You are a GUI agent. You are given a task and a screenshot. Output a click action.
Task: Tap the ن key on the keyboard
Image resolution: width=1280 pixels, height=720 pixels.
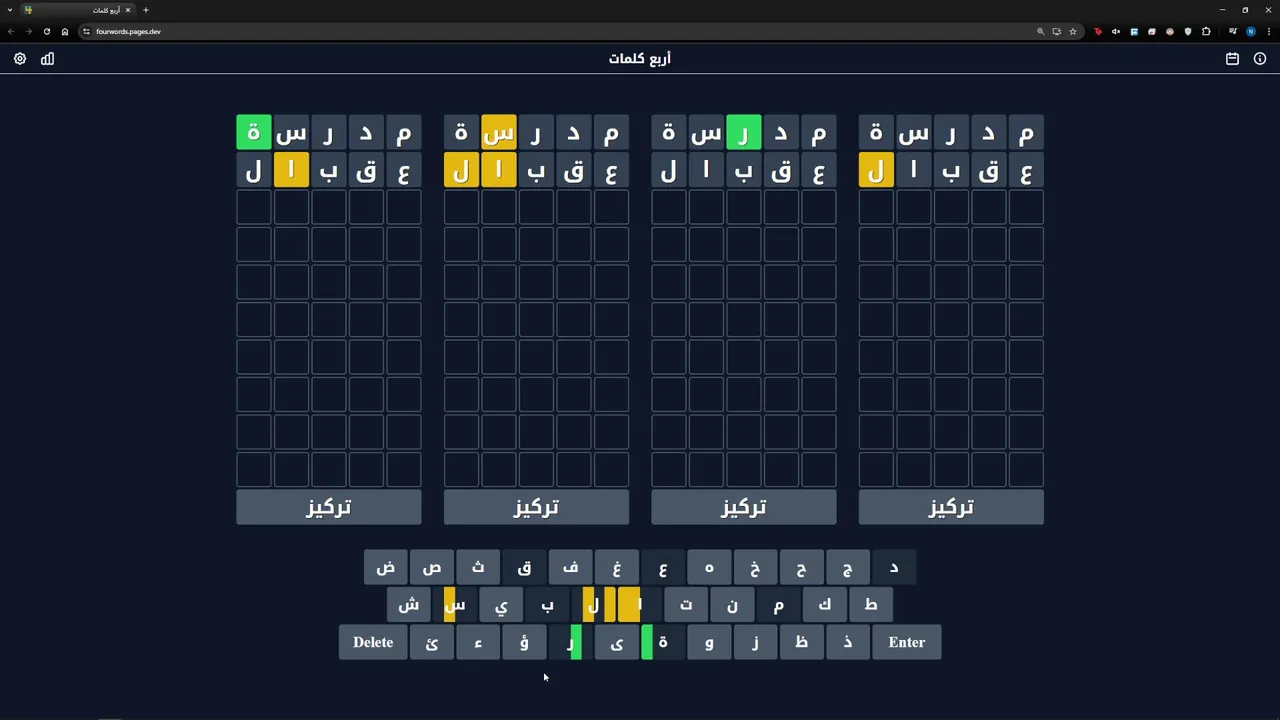click(732, 604)
